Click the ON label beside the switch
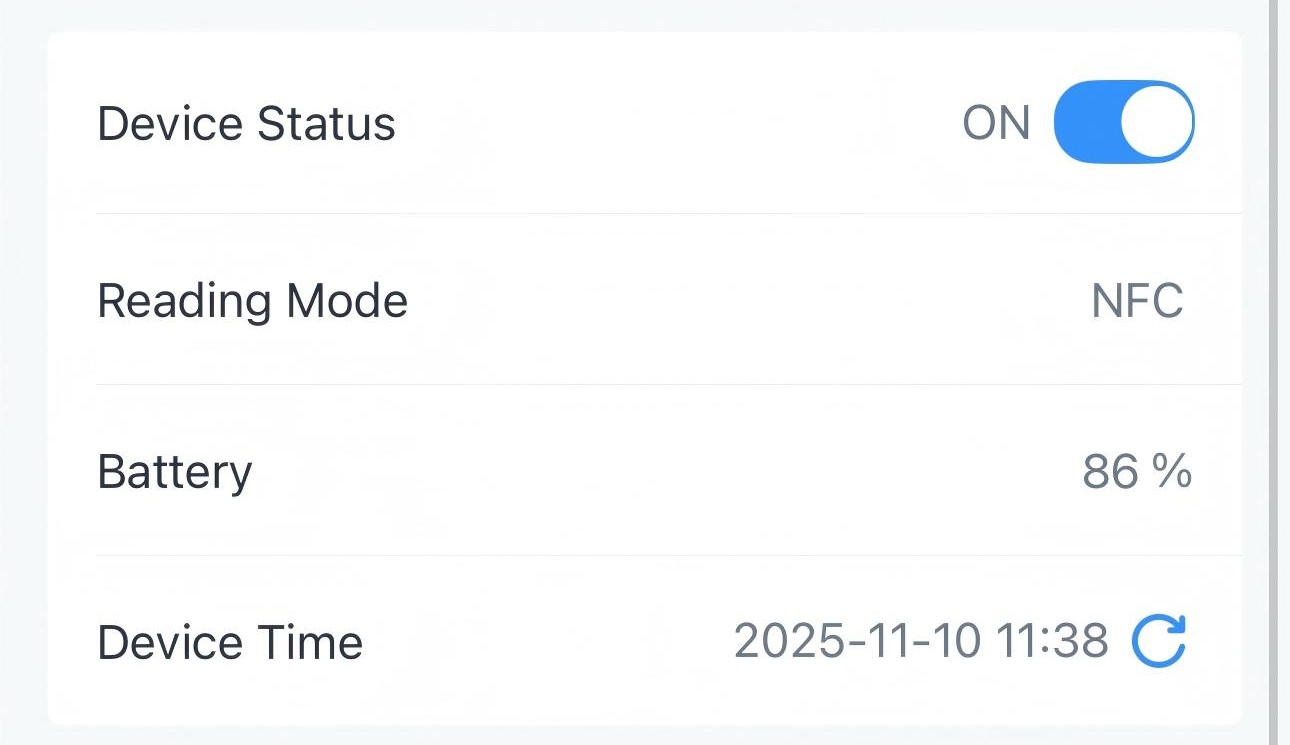1290x745 pixels. coord(996,123)
